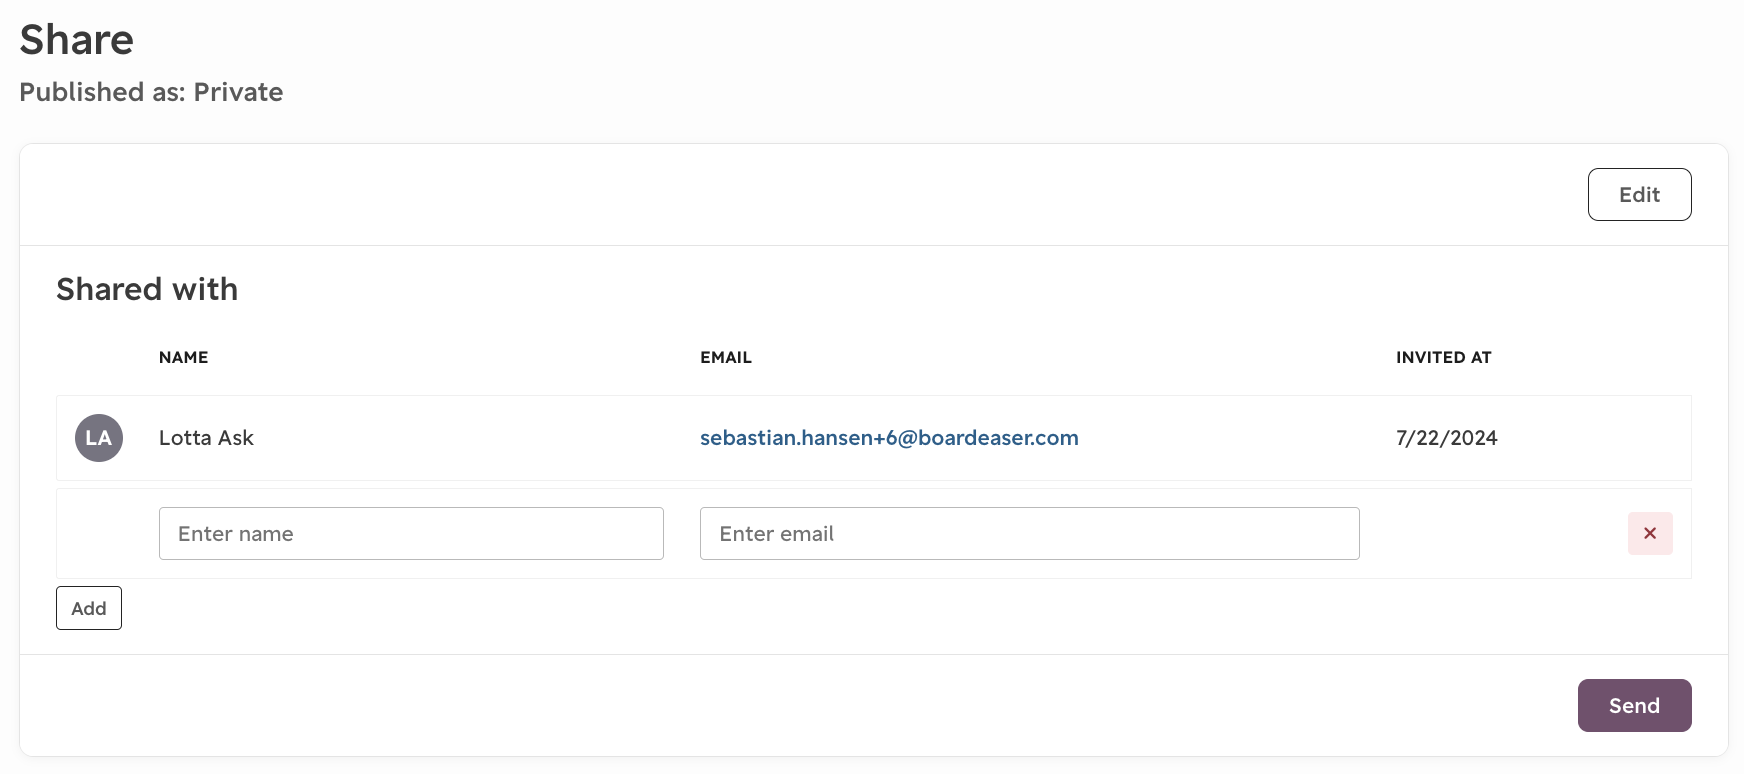Click the boardeaser.com domain in email link
This screenshot has height=774, width=1744.
(998, 438)
